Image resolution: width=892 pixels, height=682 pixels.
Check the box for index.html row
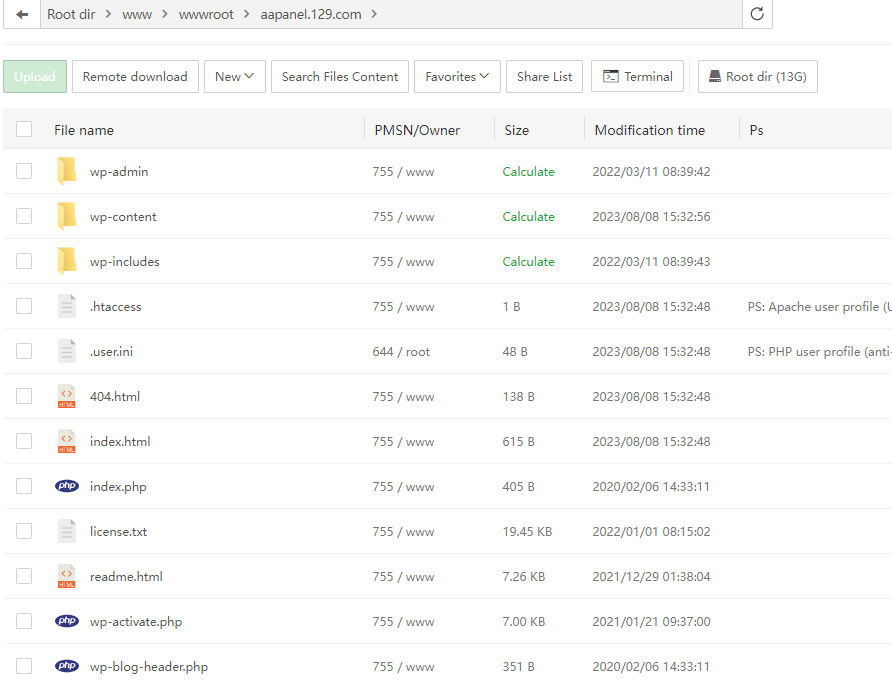(24, 441)
